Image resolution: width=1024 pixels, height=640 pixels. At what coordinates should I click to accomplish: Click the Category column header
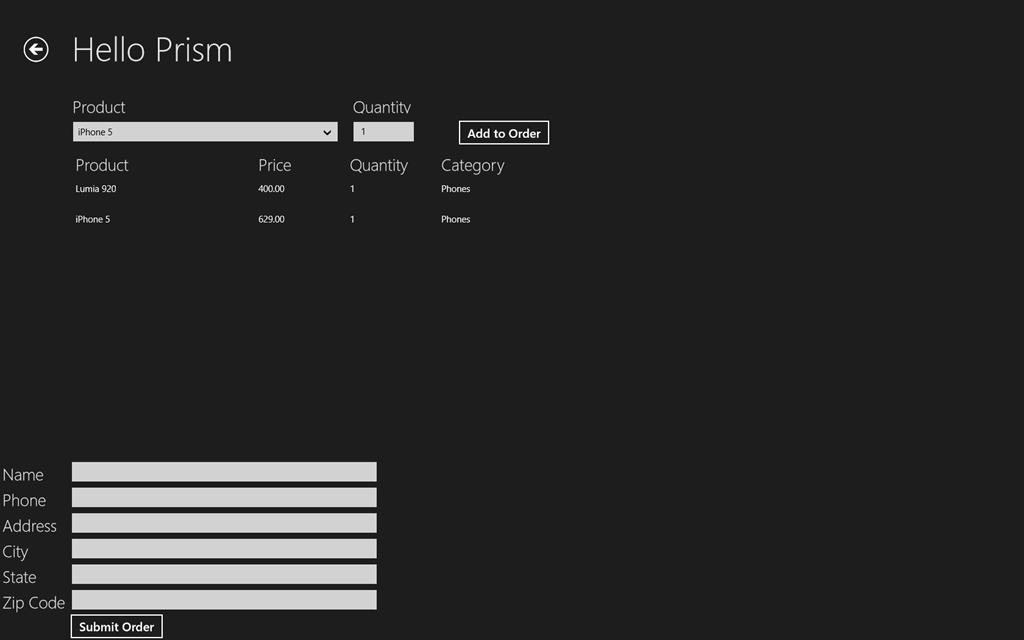click(472, 166)
